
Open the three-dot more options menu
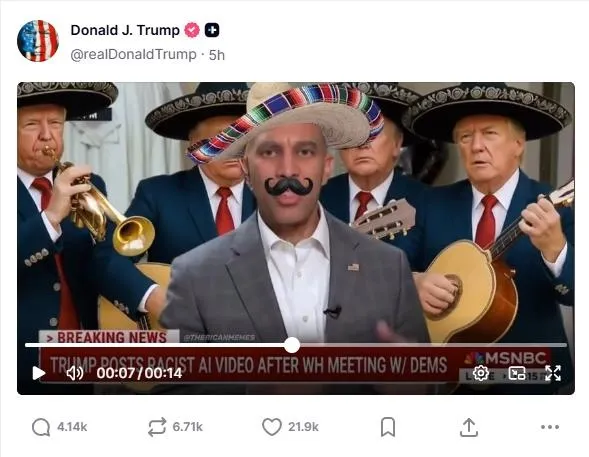click(550, 427)
